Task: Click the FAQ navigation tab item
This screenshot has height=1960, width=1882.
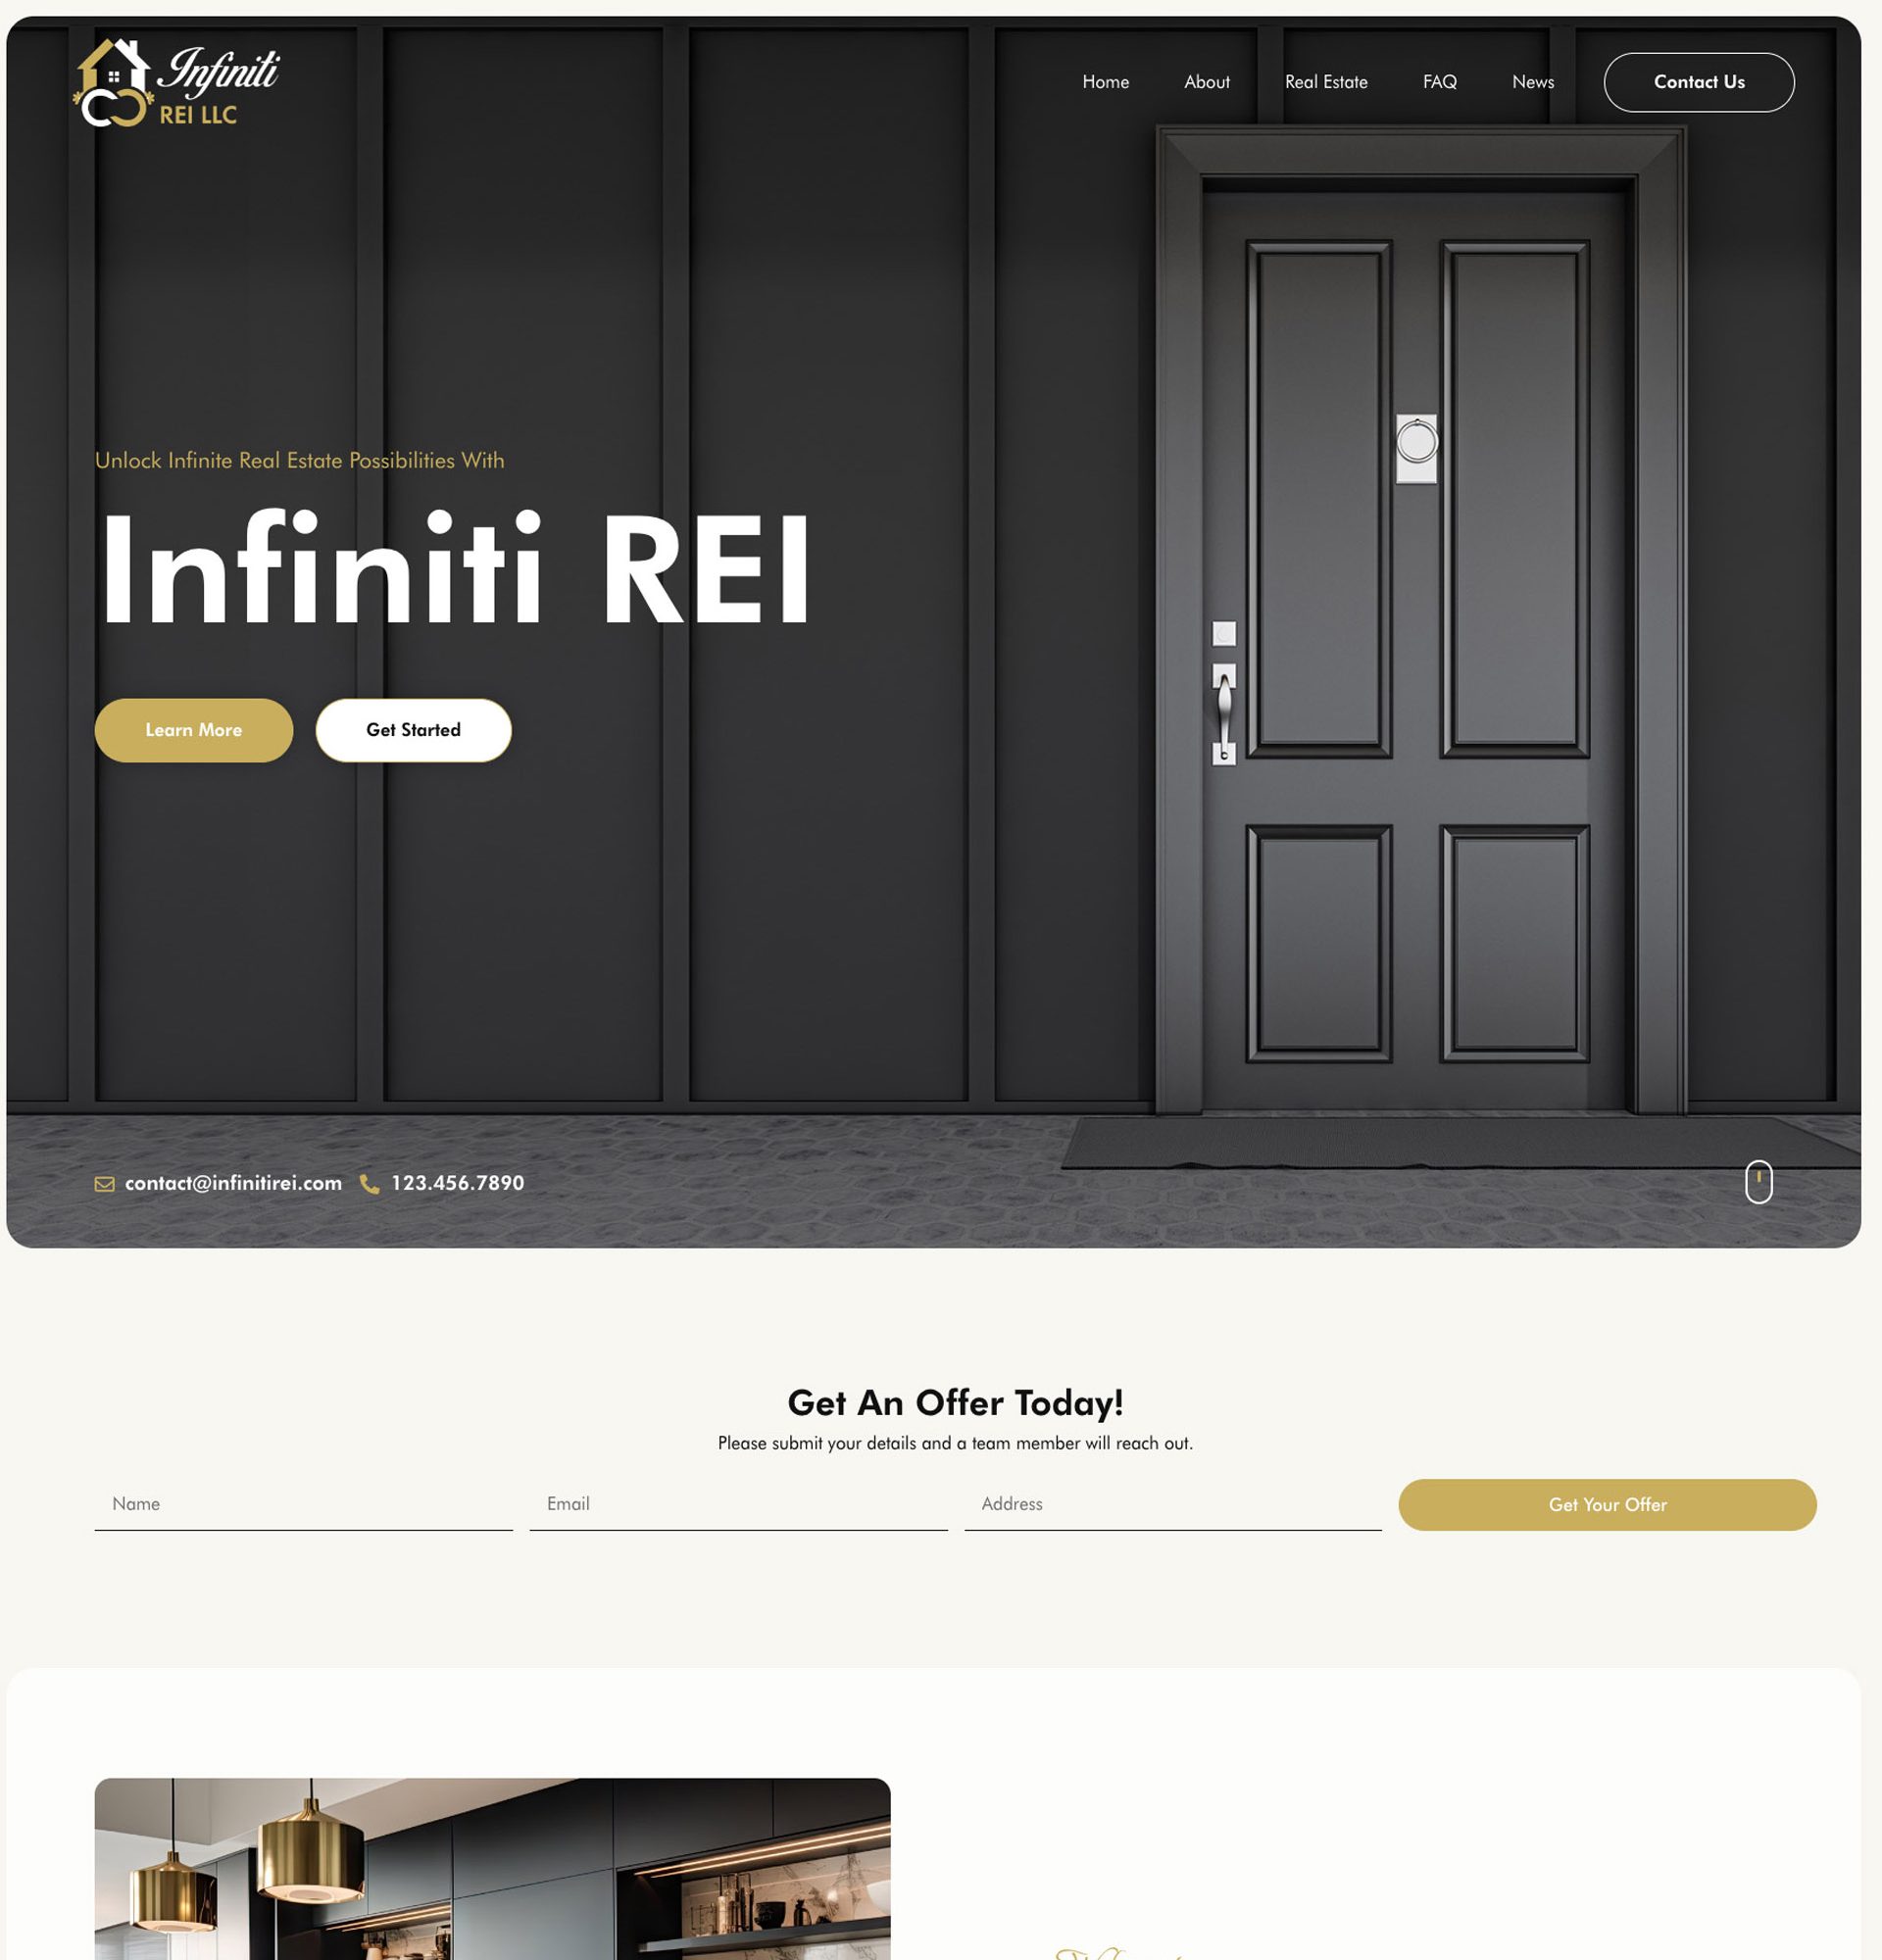Action: [1439, 80]
